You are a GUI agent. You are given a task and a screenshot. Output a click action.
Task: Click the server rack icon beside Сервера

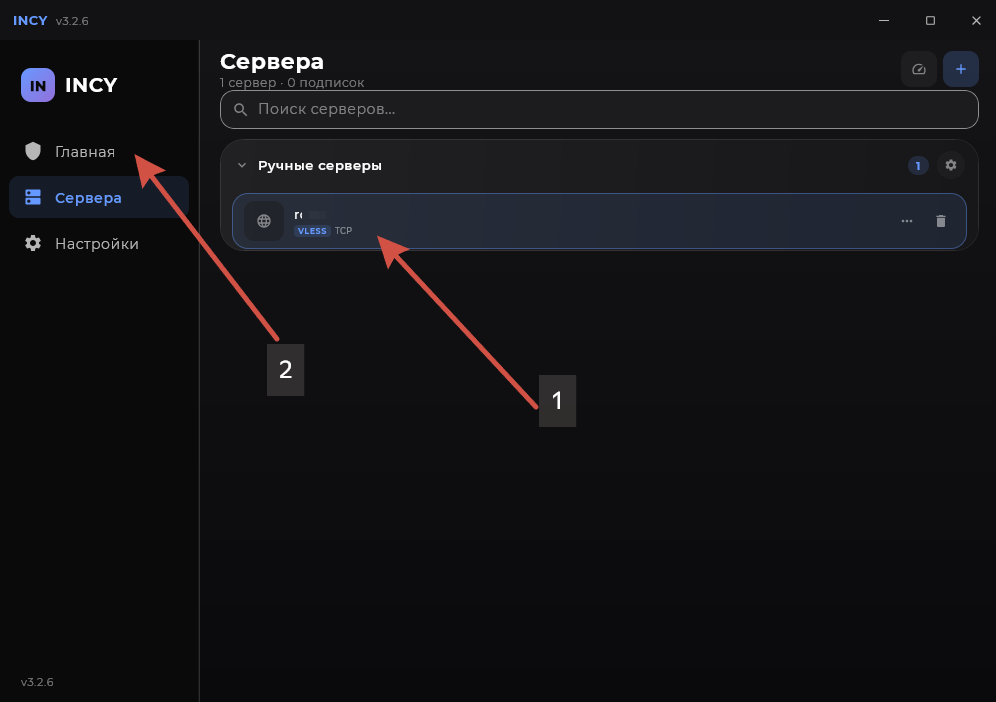click(x=33, y=197)
